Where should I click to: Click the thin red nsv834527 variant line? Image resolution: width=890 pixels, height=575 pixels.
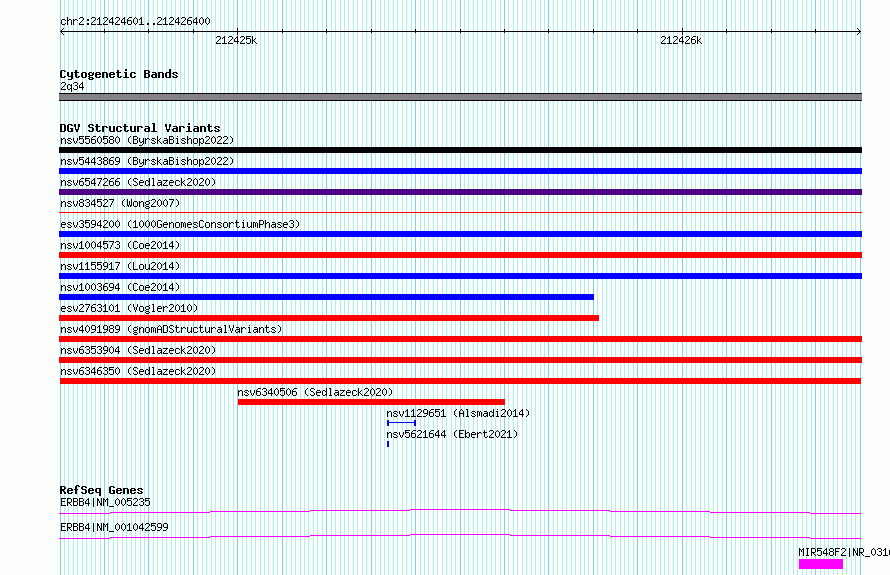point(460,212)
